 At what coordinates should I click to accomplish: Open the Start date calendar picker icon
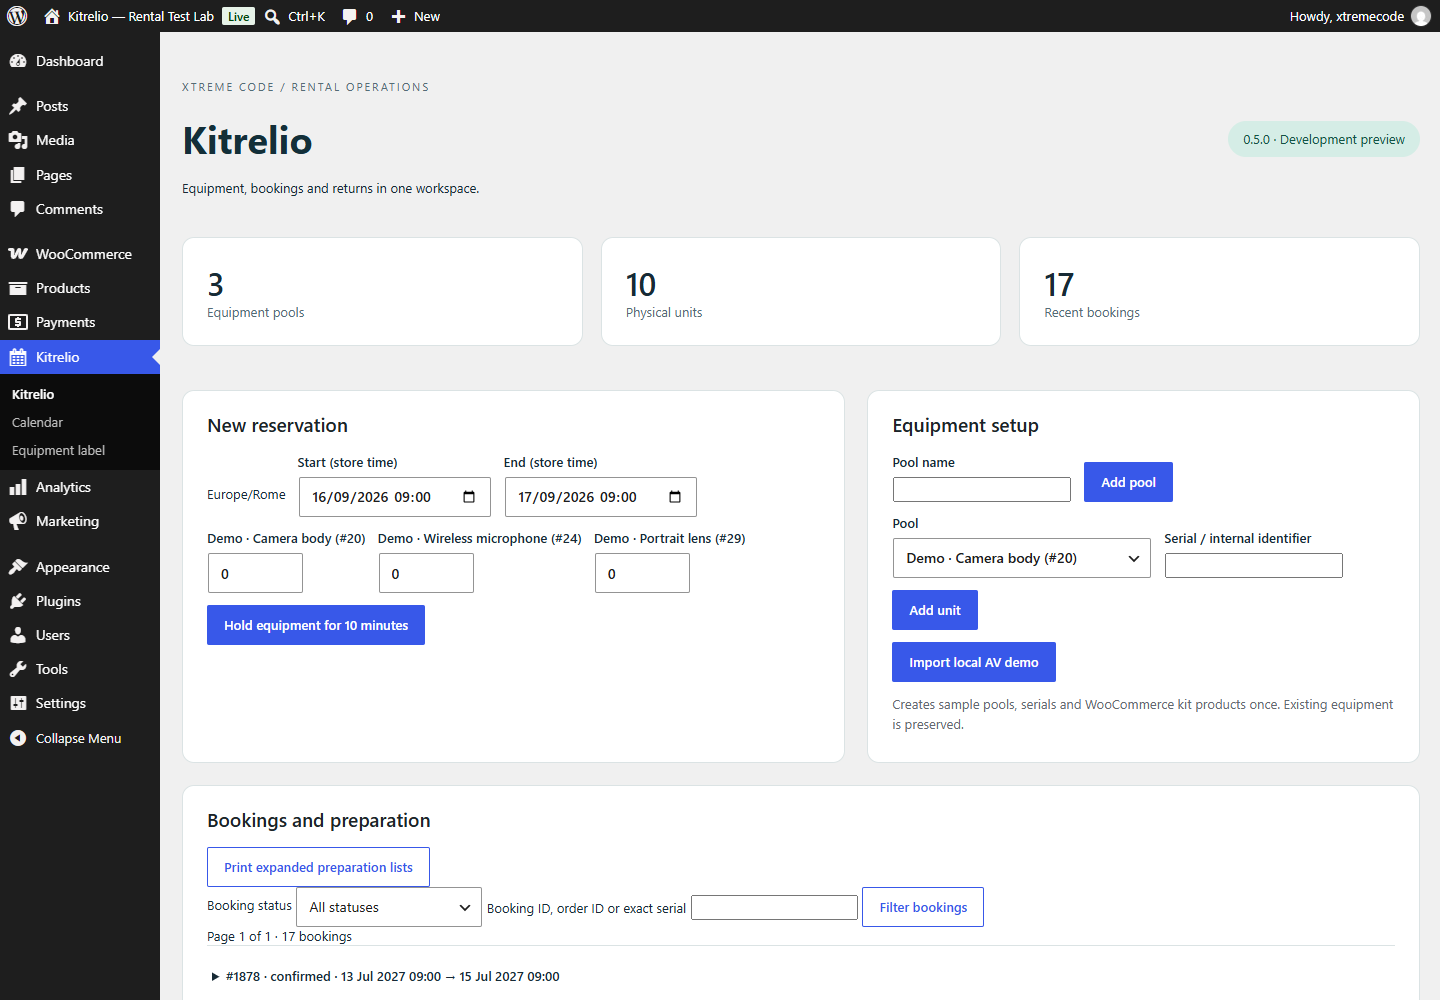(469, 497)
